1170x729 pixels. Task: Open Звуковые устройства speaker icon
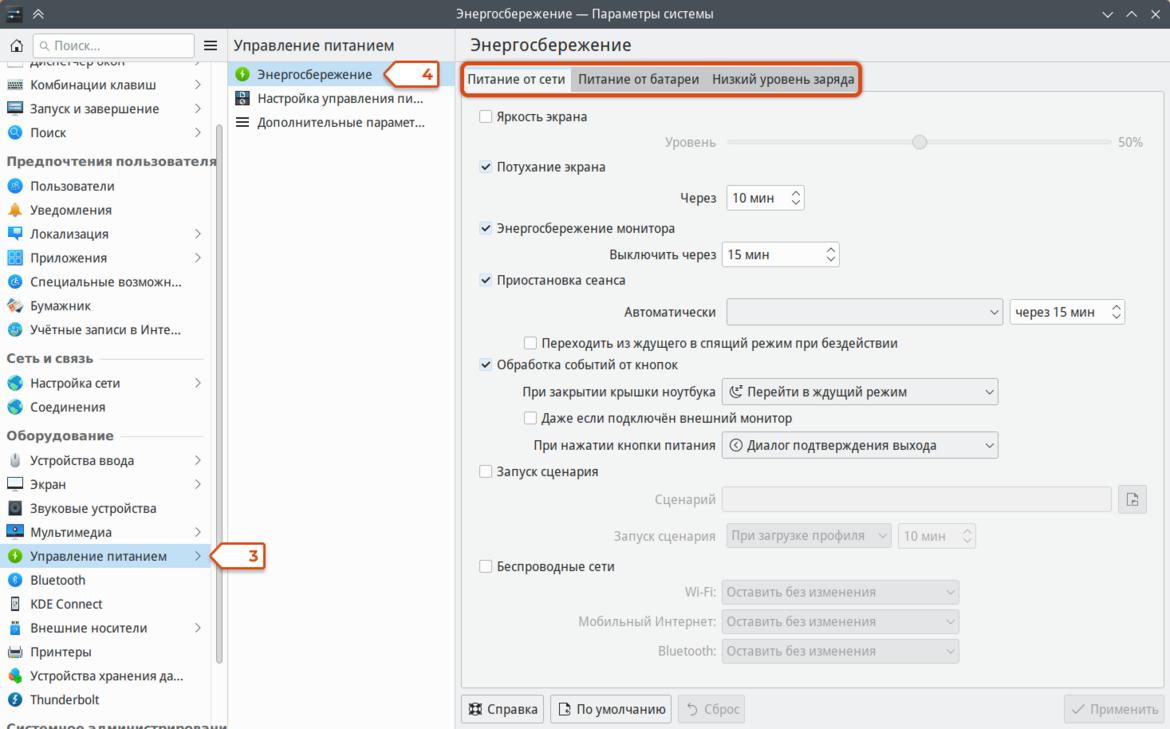pyautogui.click(x=15, y=508)
